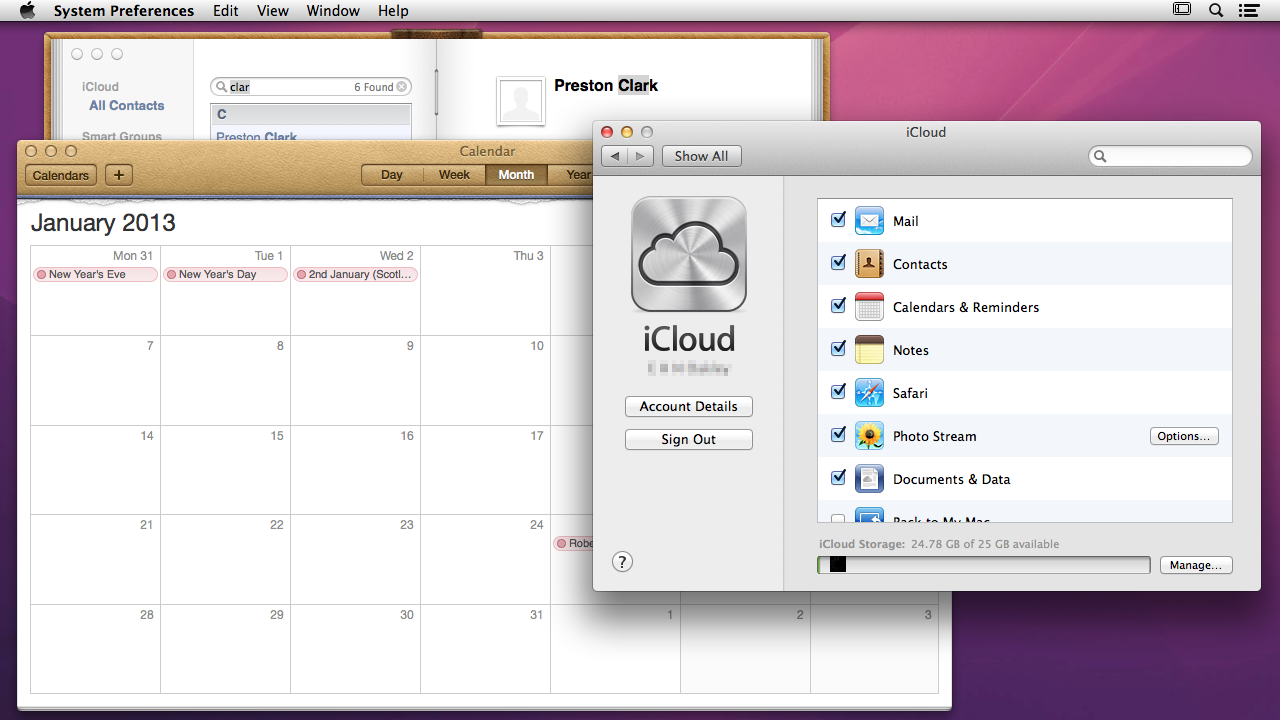Add a calendar event with plus button

(119, 175)
